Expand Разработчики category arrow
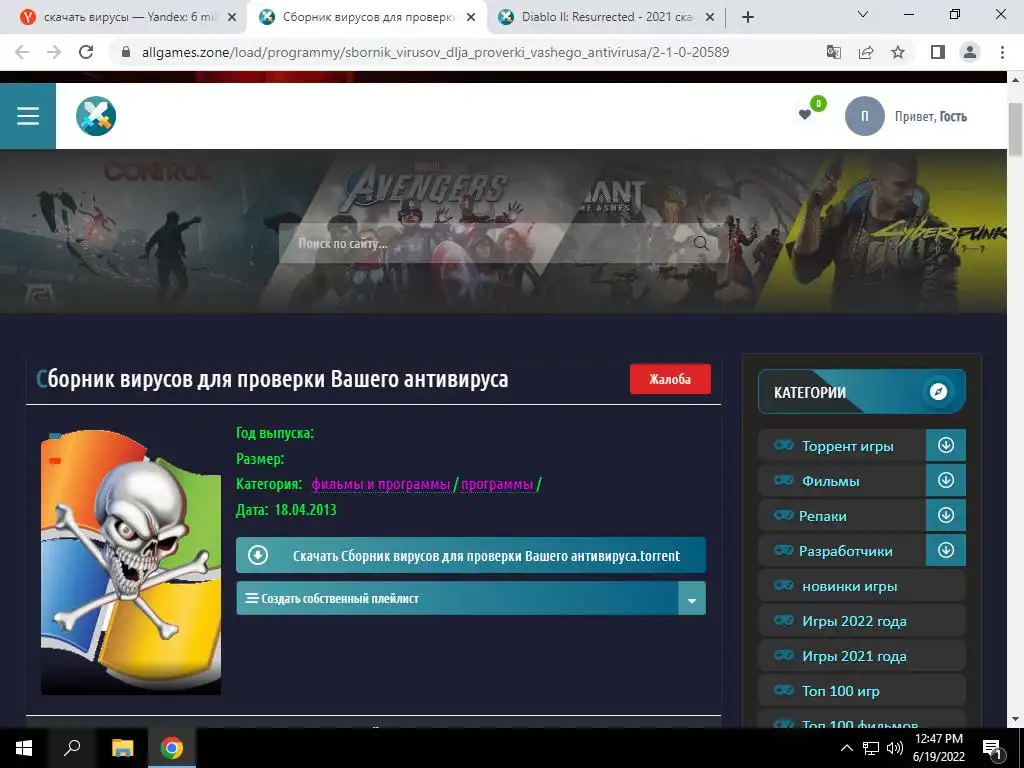 (946, 551)
